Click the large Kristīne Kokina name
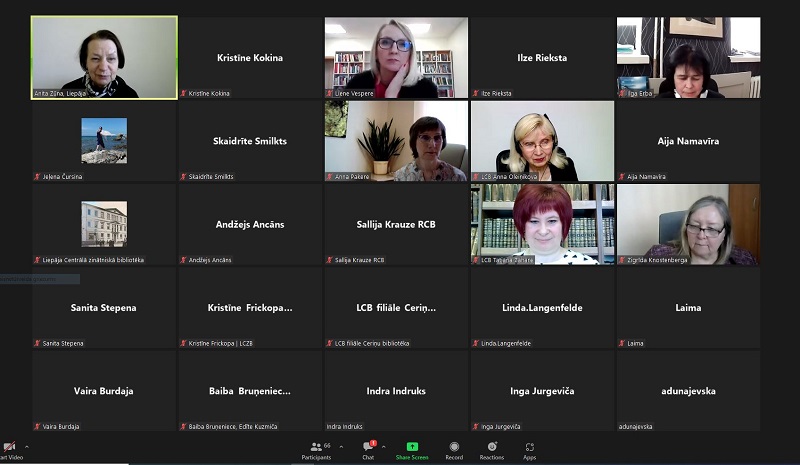This screenshot has width=800, height=465. point(250,58)
